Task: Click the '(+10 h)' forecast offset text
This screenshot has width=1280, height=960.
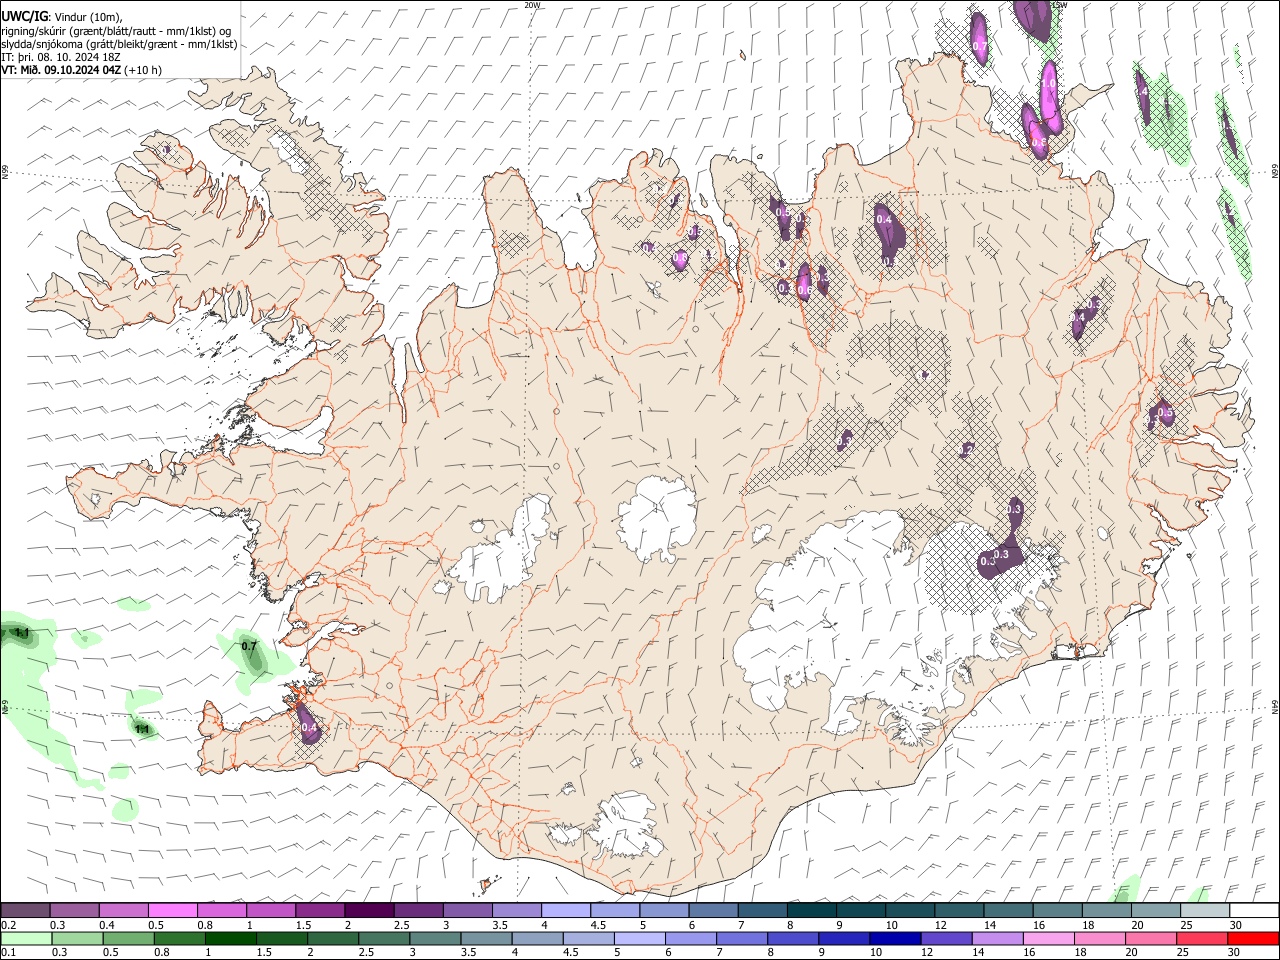Action: point(144,70)
